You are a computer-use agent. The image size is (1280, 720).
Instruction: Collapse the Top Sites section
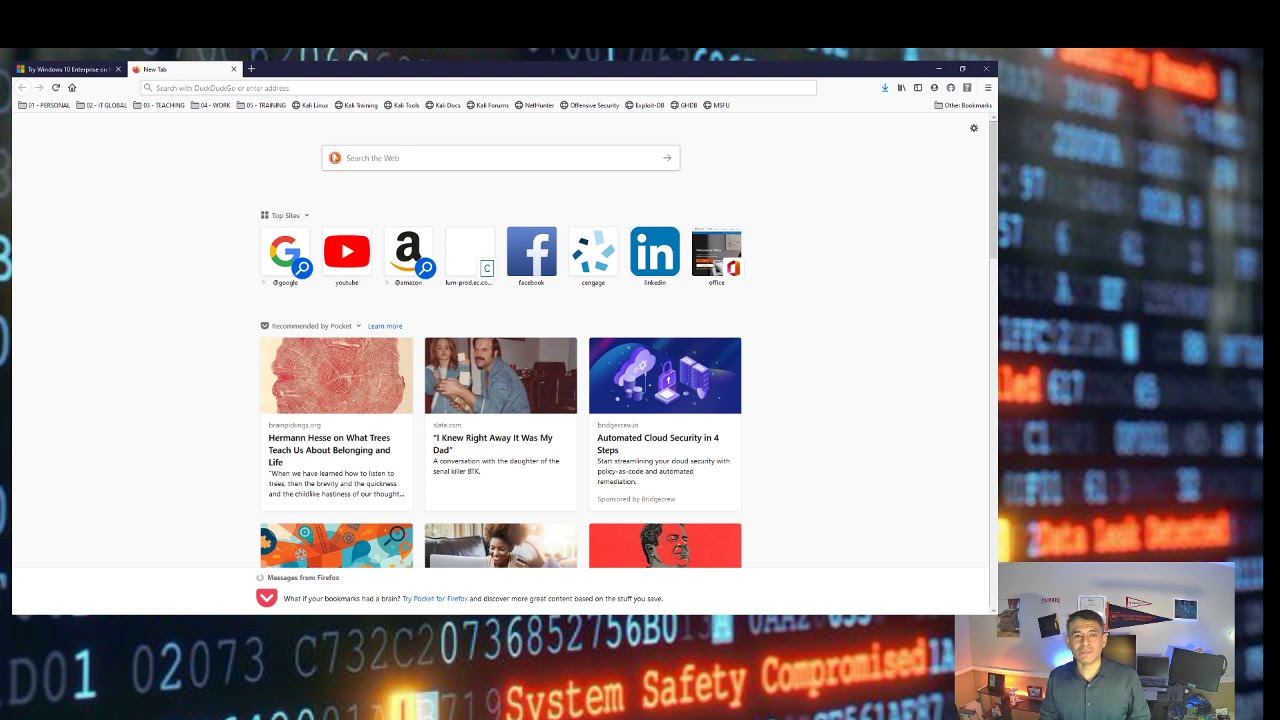tap(306, 215)
